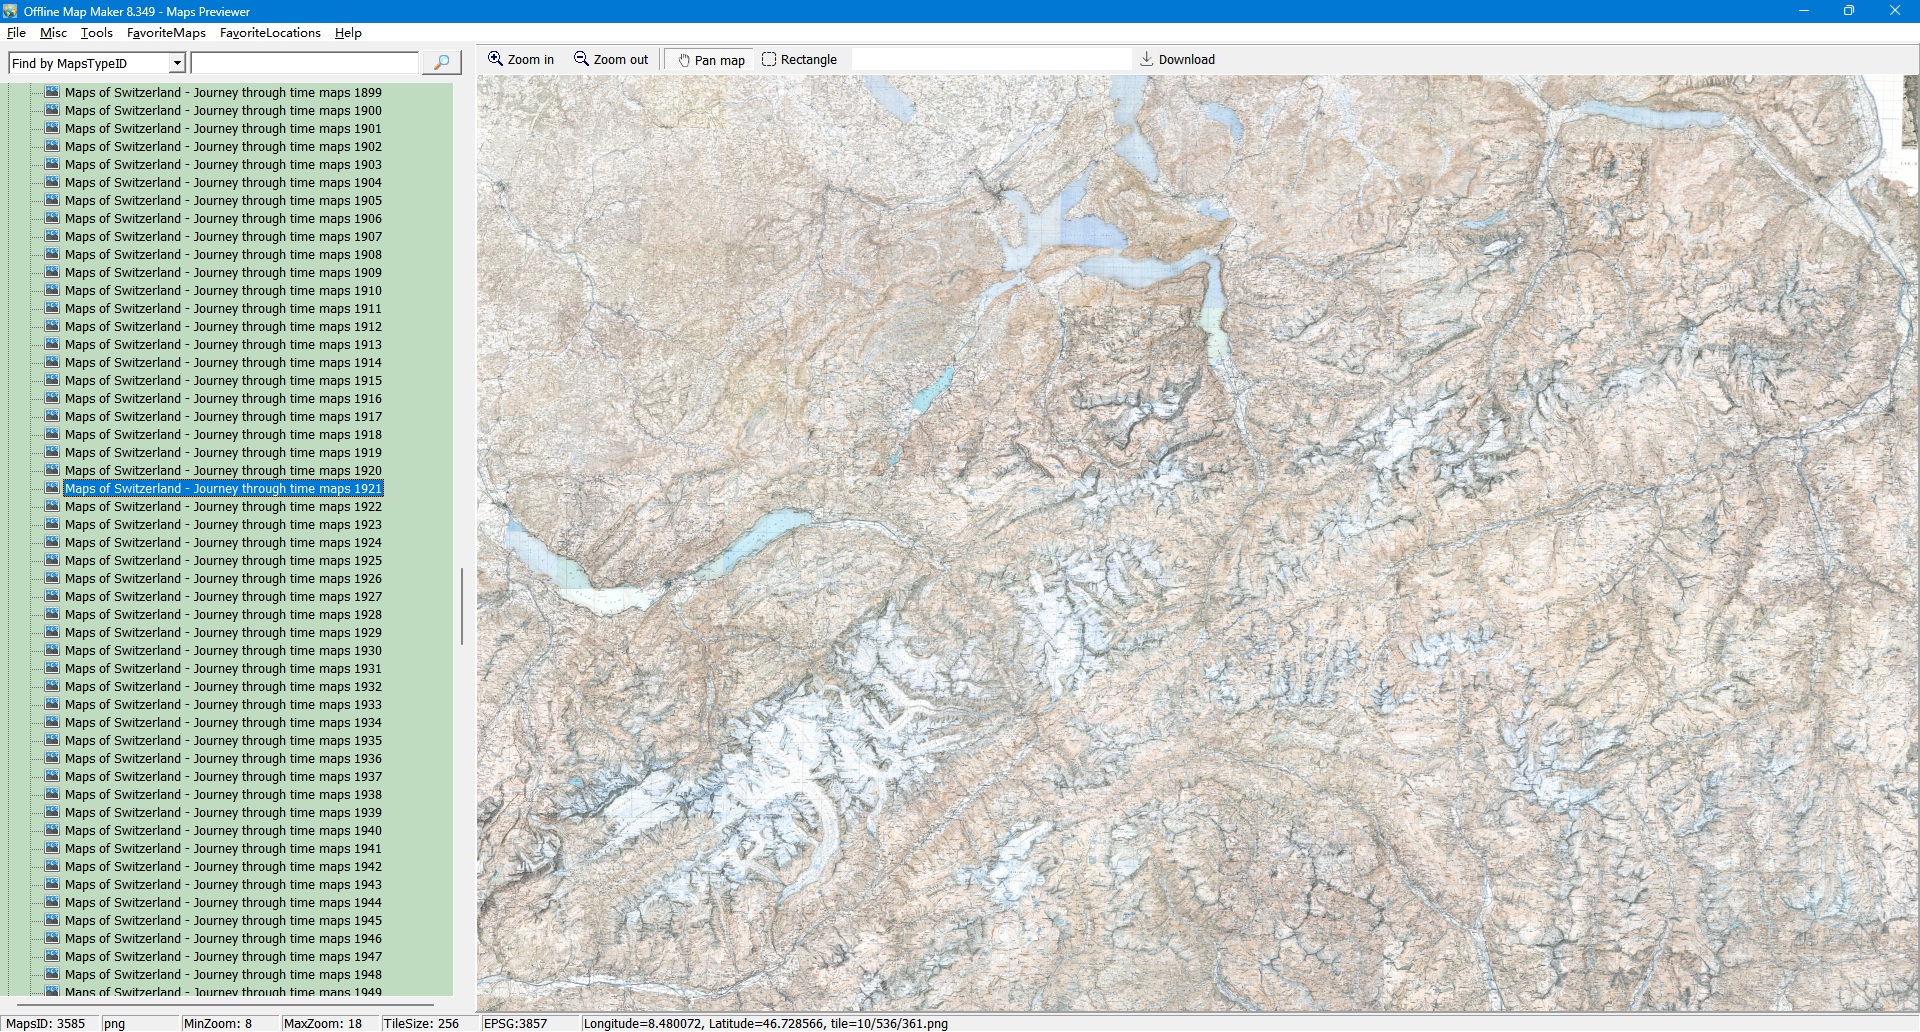Click the map icon beside maps 1930

click(52, 650)
